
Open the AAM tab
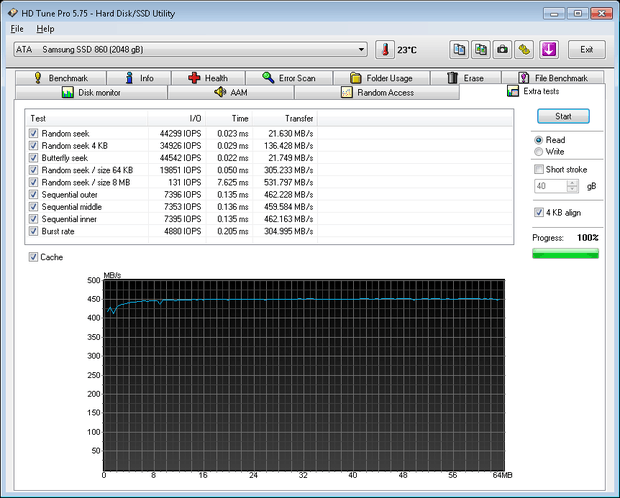click(x=231, y=93)
